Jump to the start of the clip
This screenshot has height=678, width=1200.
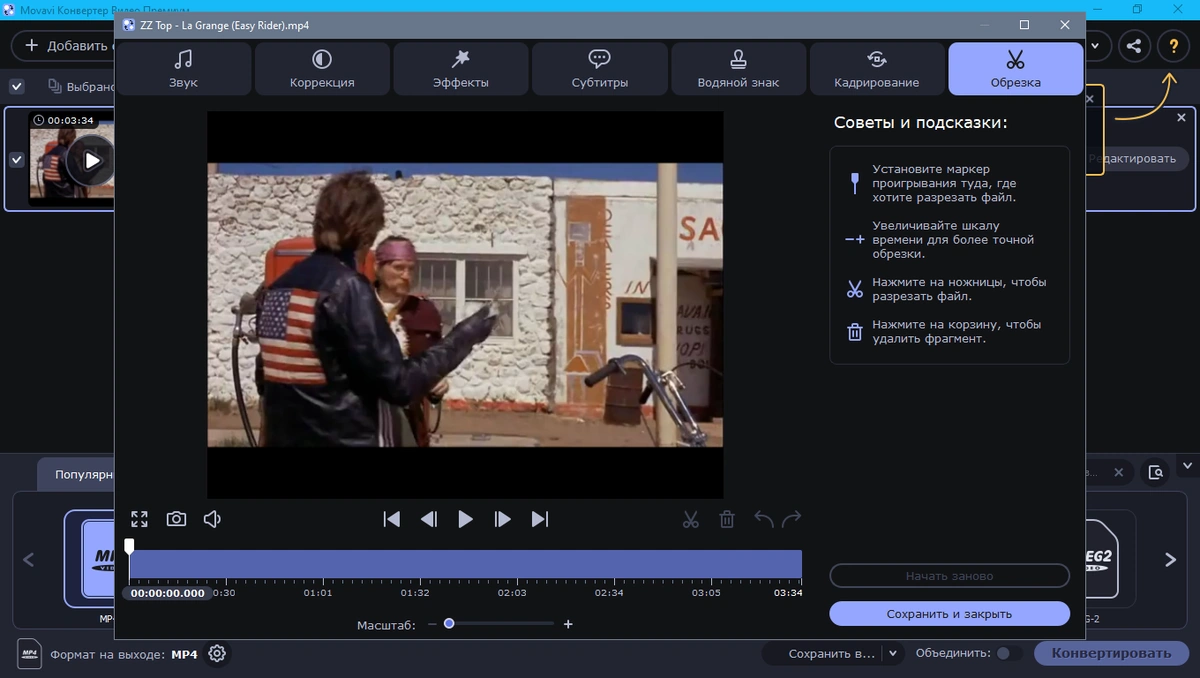[392, 519]
